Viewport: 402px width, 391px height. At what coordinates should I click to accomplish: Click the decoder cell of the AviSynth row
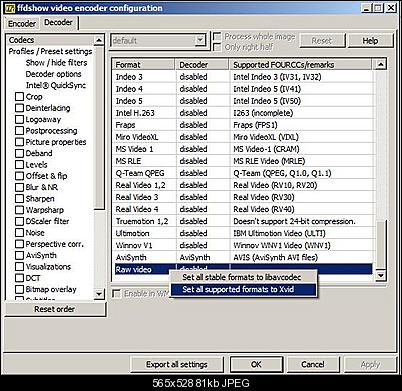pos(202,257)
